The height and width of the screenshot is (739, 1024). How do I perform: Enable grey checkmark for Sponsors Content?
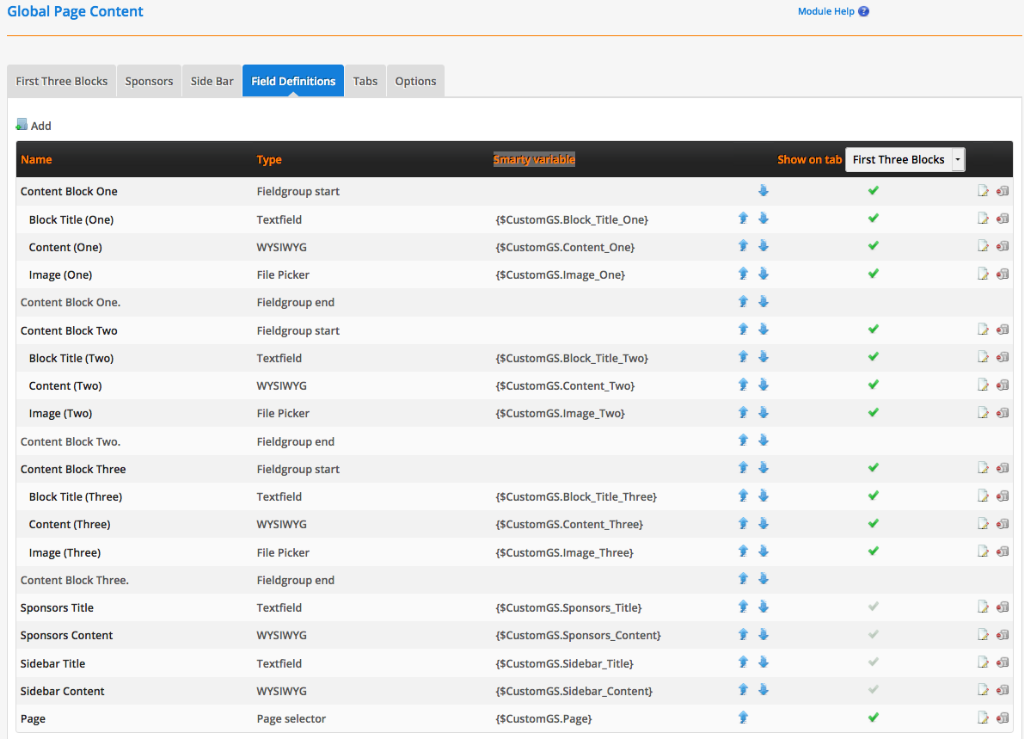point(873,635)
